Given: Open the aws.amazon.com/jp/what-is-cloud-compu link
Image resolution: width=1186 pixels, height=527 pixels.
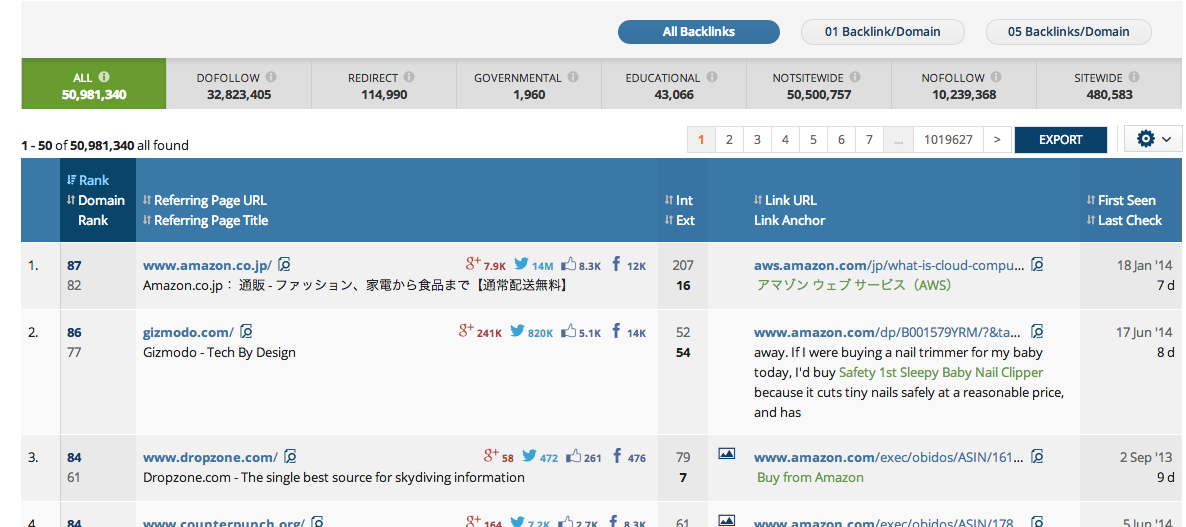Looking at the screenshot, I should coord(890,265).
